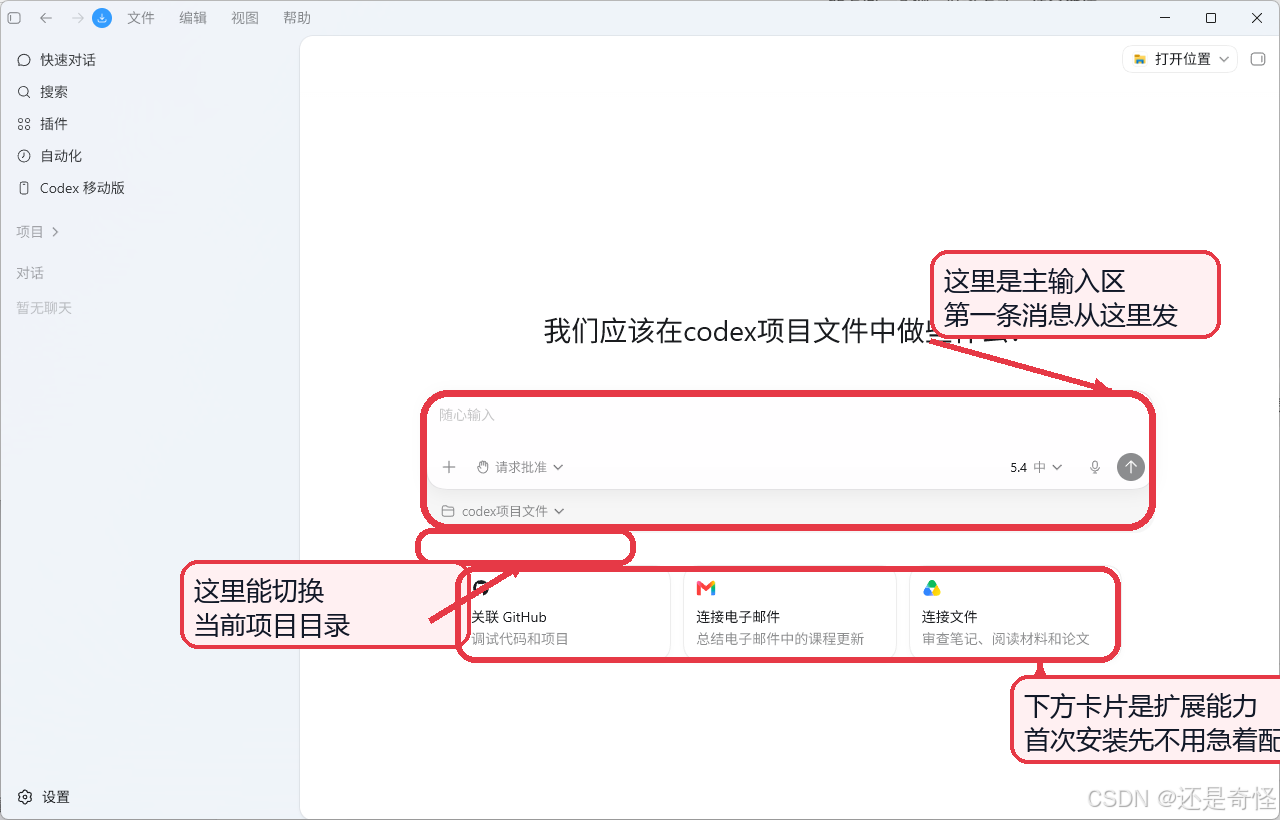1280x820 pixels.
Task: Click the plus attachment icon
Action: tap(449, 467)
